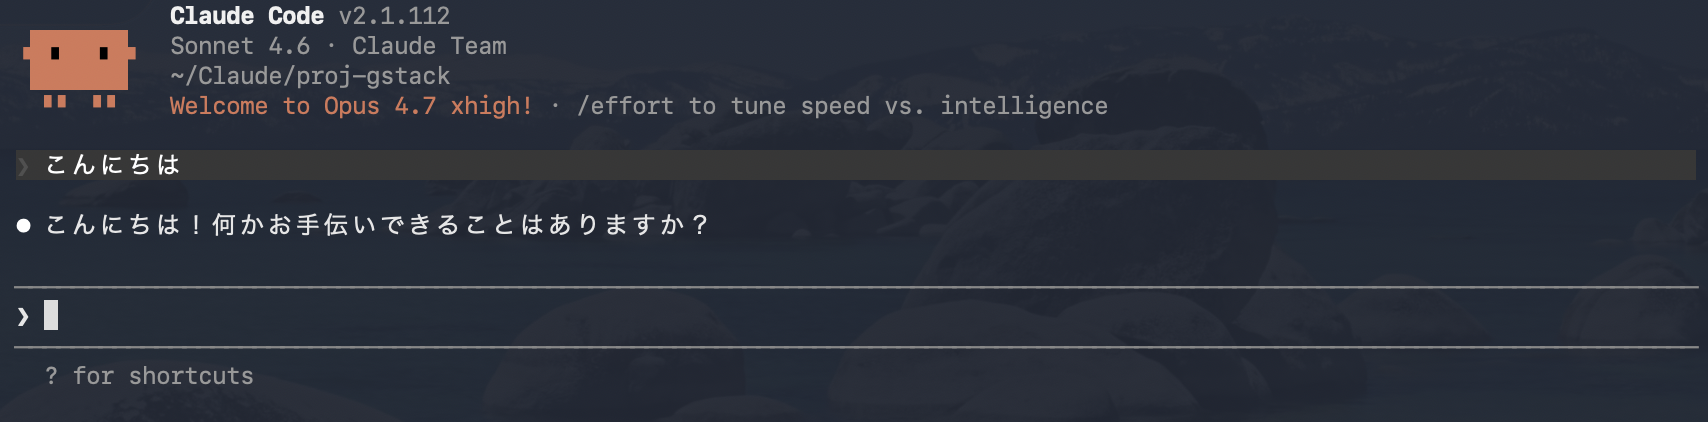Click the ~/Claude/proj-gstack directory path
The image size is (1708, 422).
(x=310, y=76)
